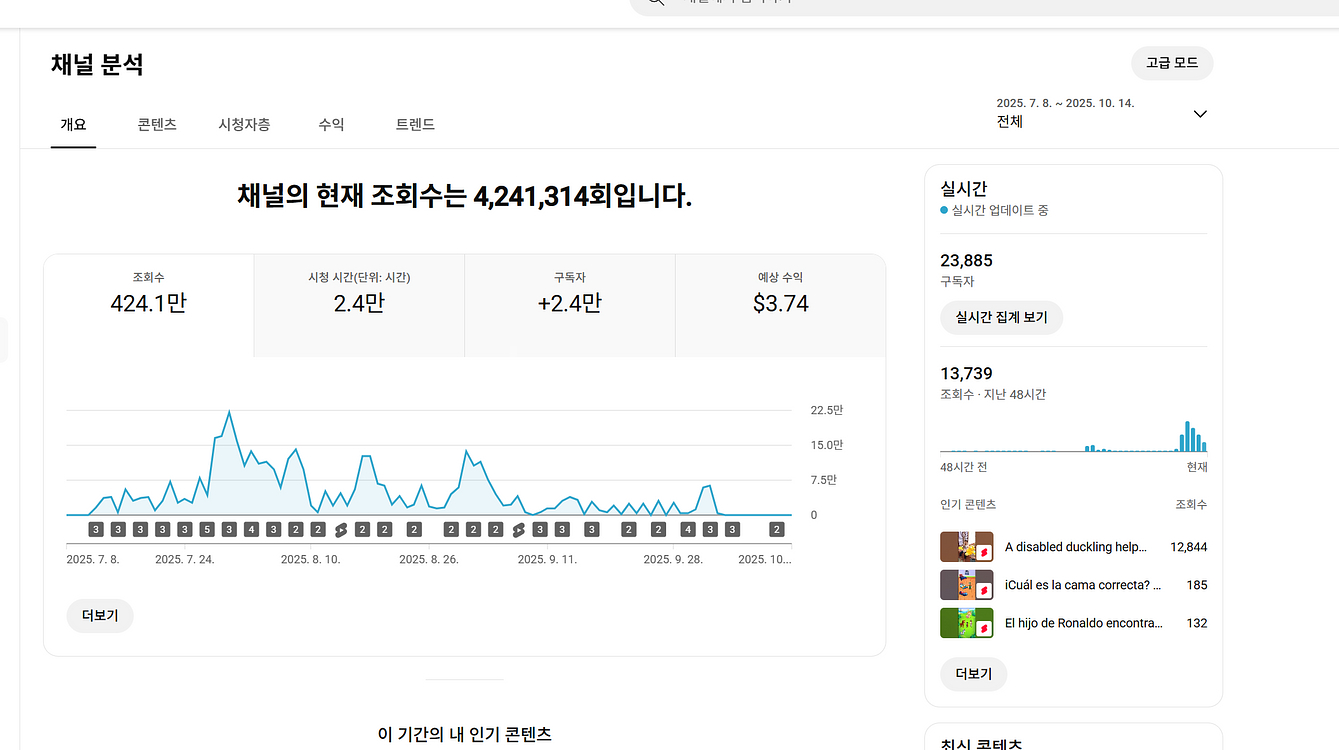Open the 'El hijo de Ronaldo' video title
The height and width of the screenshot is (750, 1339).
tap(1083, 623)
